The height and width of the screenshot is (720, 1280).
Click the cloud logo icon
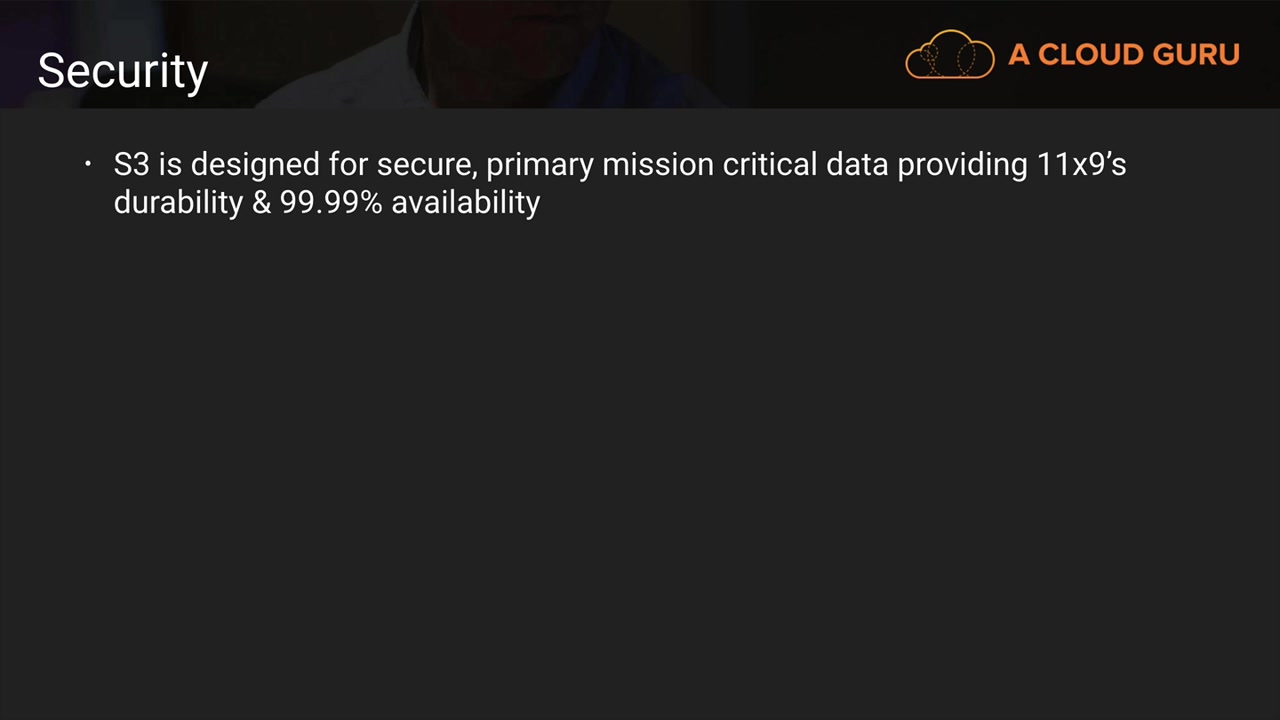[x=949, y=54]
